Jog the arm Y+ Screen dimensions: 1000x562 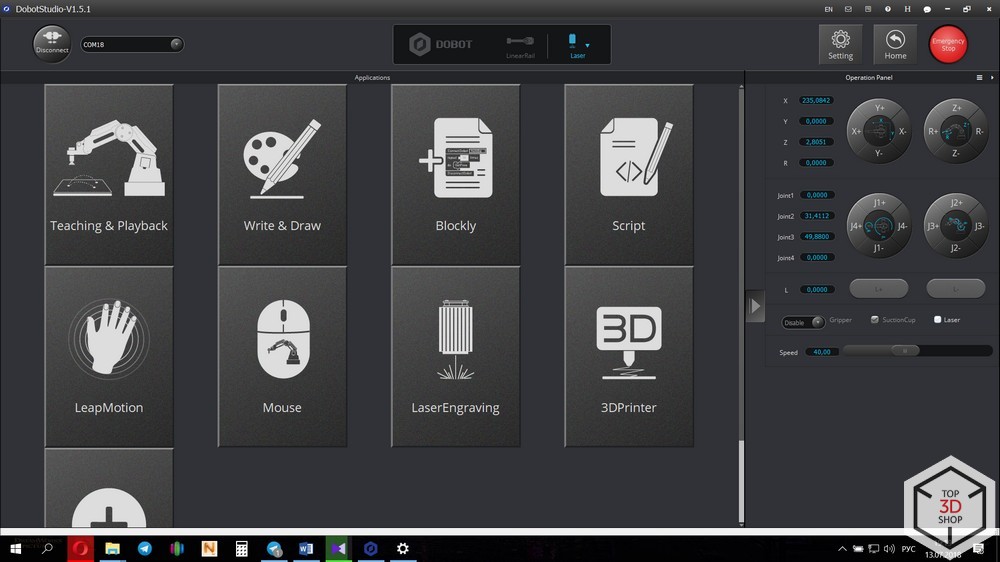click(879, 108)
